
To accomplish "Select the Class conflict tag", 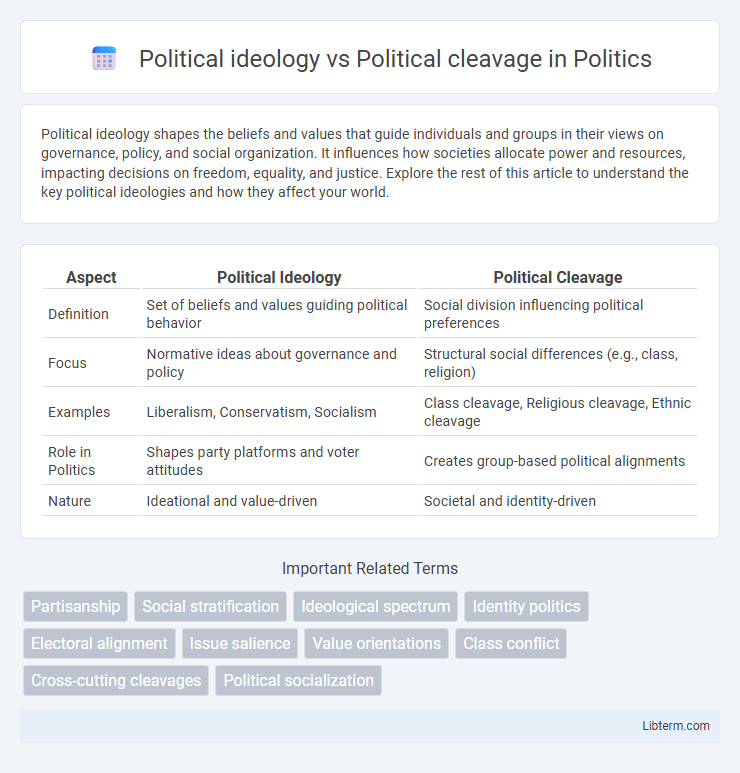I will [511, 643].
